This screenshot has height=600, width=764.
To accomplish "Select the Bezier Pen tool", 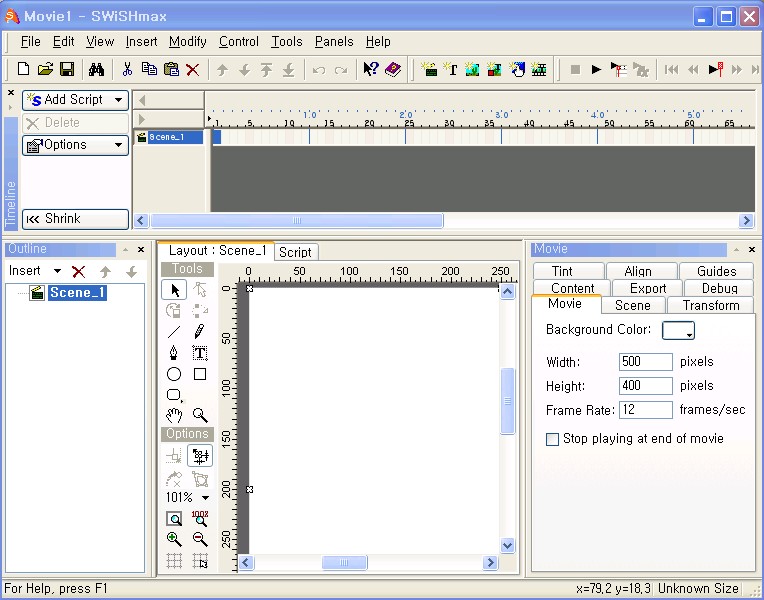I will [173, 353].
